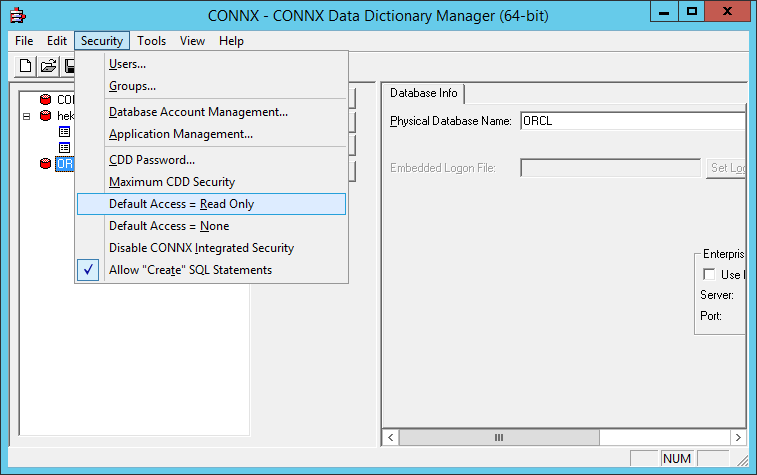Click the horizontal scrollbar right arrow
Screen dimensions: 757x475
[738, 437]
